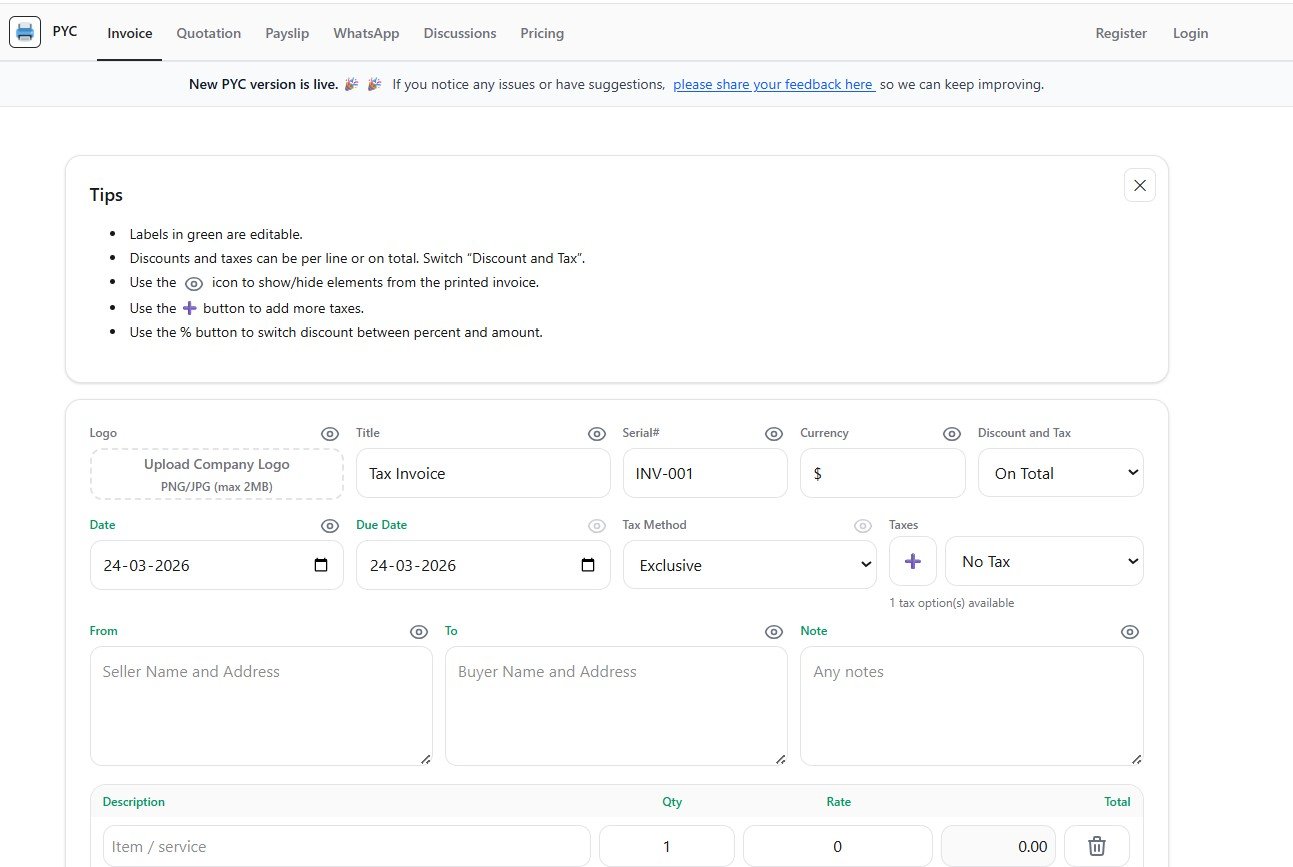Click the Title input field

(x=483, y=473)
